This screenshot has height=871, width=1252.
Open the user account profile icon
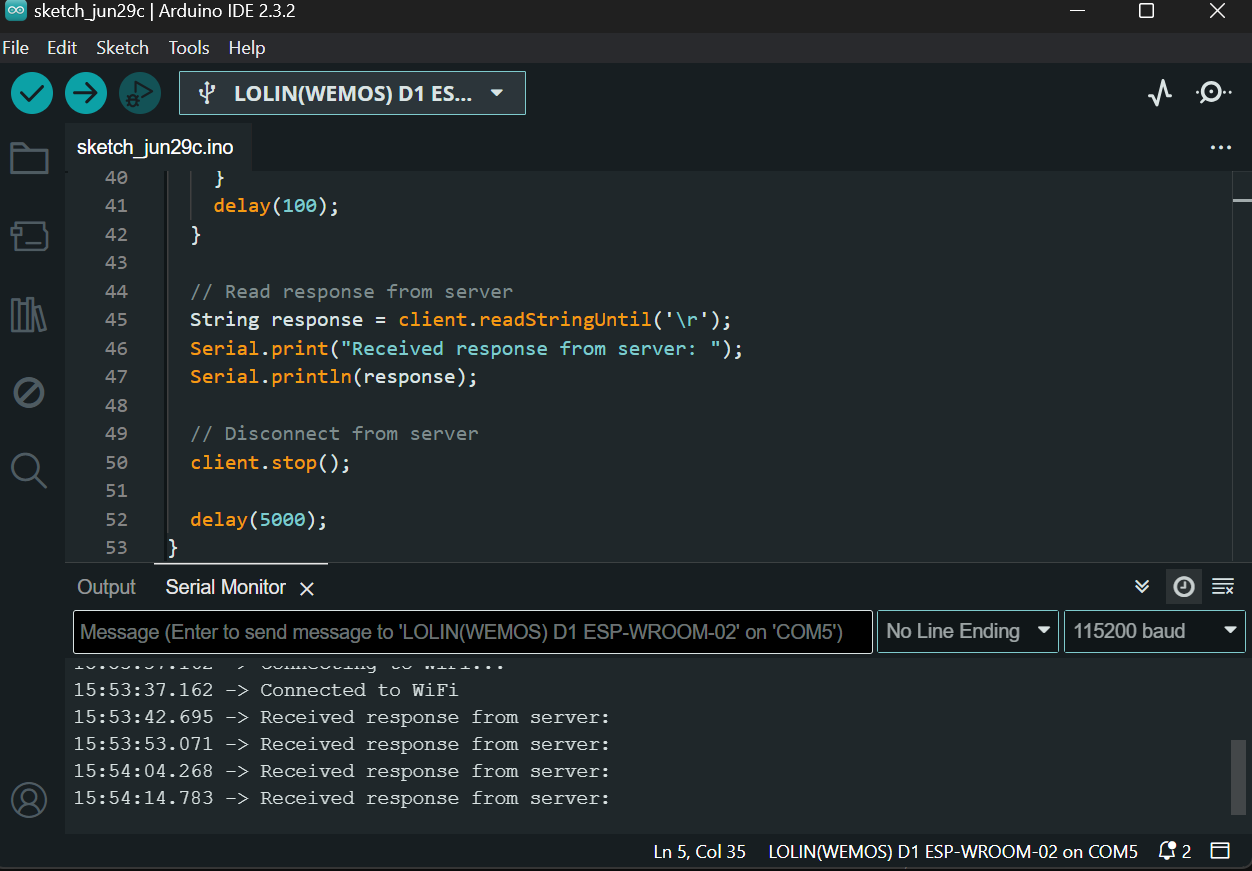29,800
